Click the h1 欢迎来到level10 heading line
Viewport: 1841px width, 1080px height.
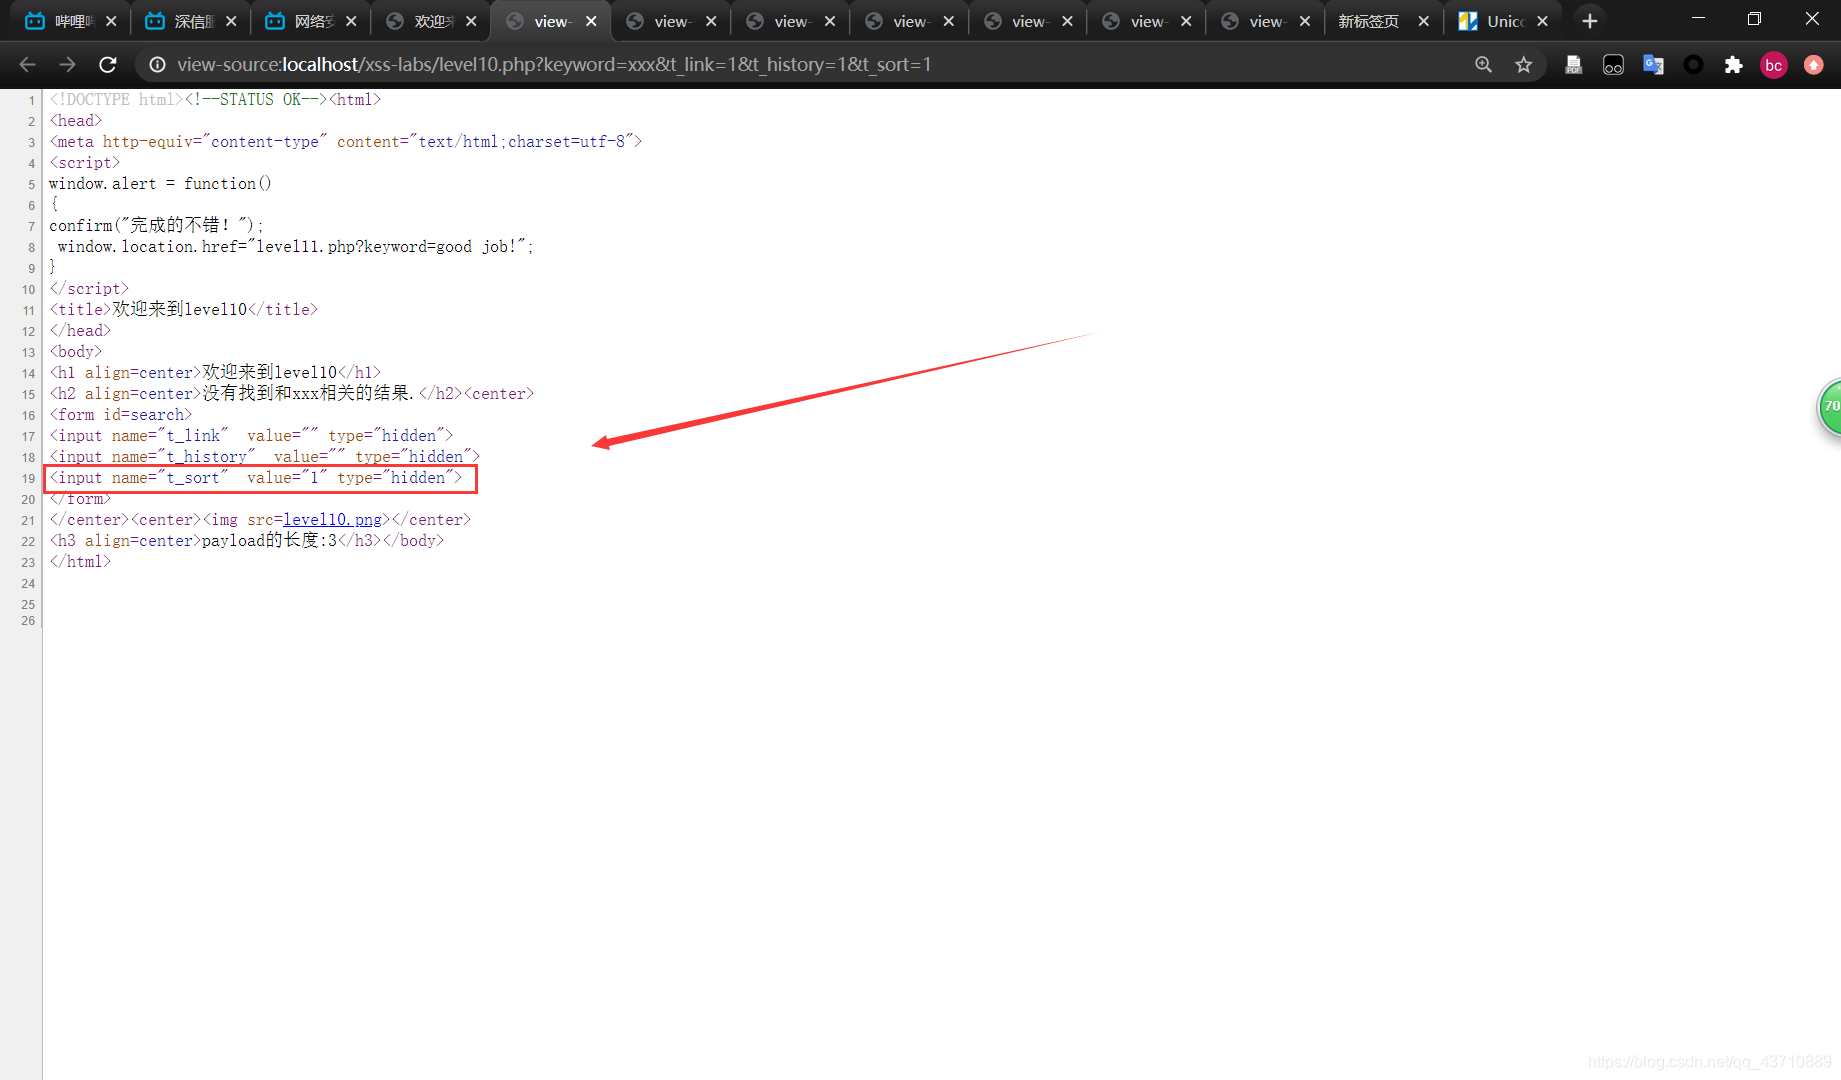[215, 373]
